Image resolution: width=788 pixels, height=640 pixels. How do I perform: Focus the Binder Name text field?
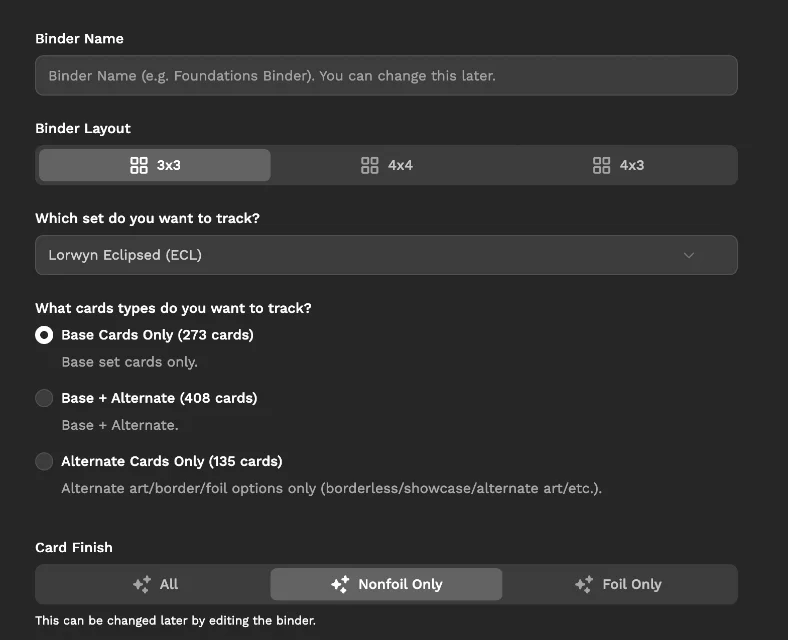pyautogui.click(x=386, y=75)
